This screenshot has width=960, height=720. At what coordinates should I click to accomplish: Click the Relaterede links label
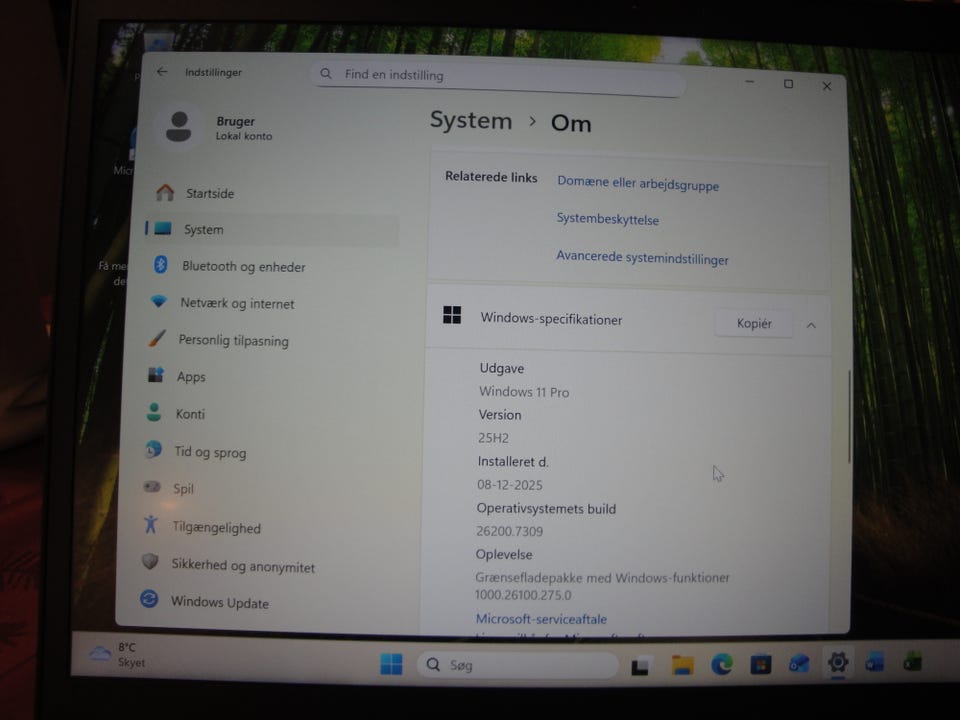[491, 177]
